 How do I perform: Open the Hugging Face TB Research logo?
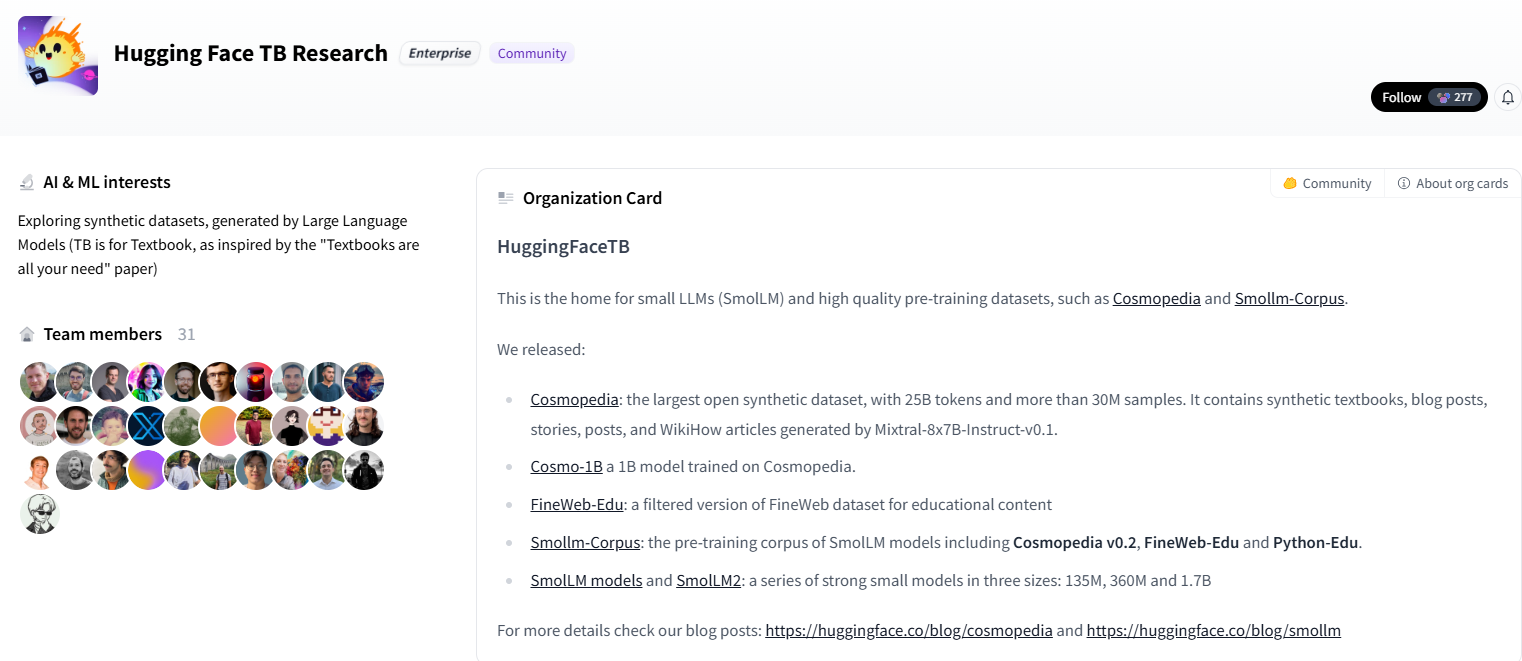click(58, 55)
